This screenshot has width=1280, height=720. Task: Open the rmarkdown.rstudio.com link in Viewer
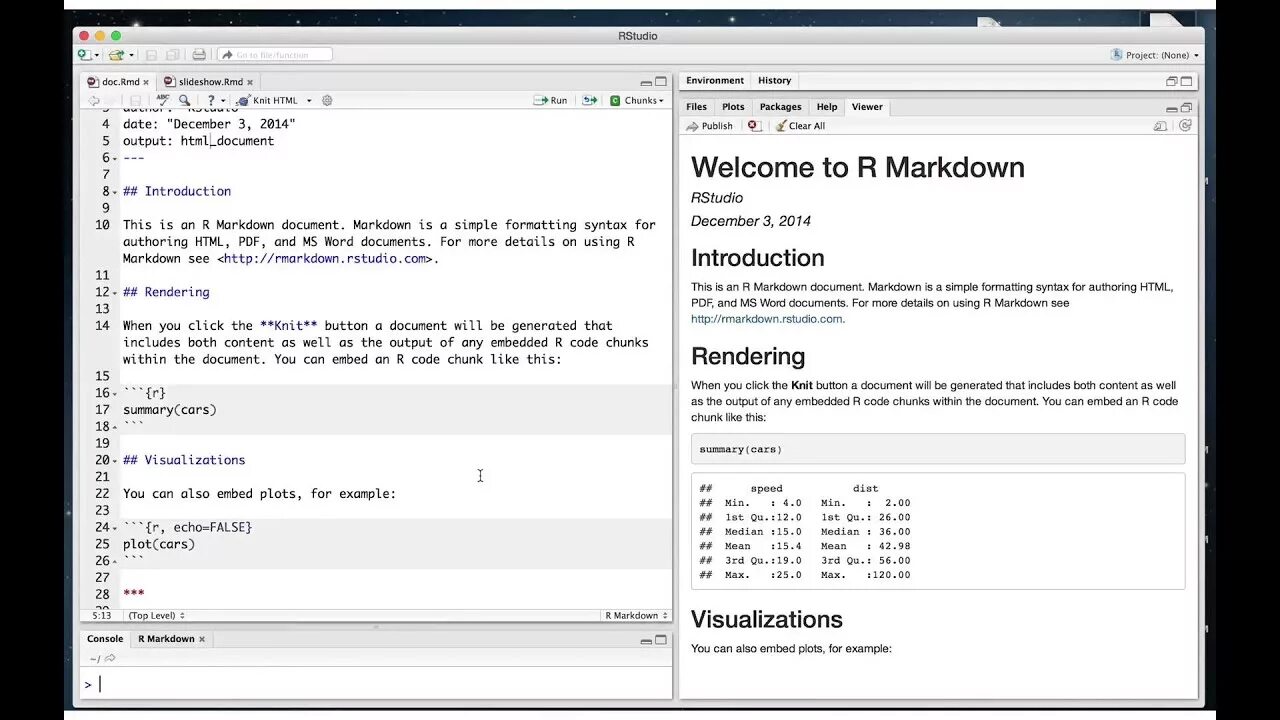click(x=767, y=319)
